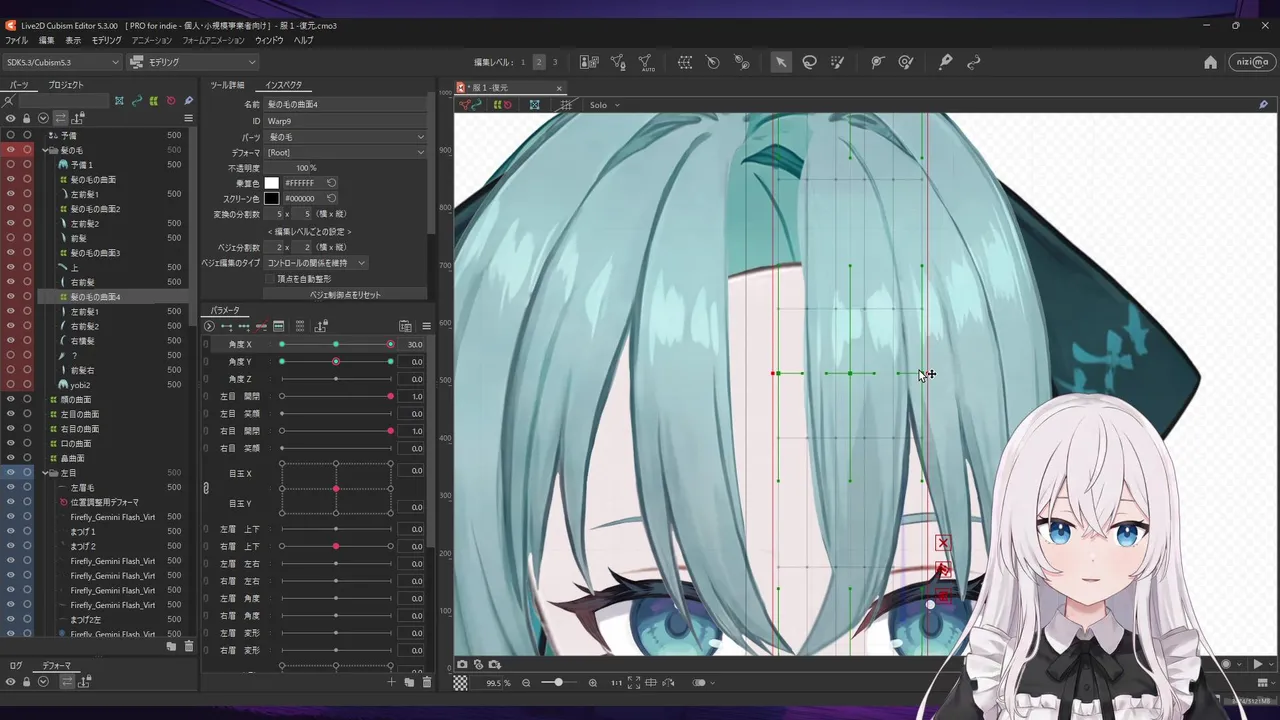Click the 1:1 zoom reset button
Viewport: 1280px width, 720px height.
click(616, 683)
